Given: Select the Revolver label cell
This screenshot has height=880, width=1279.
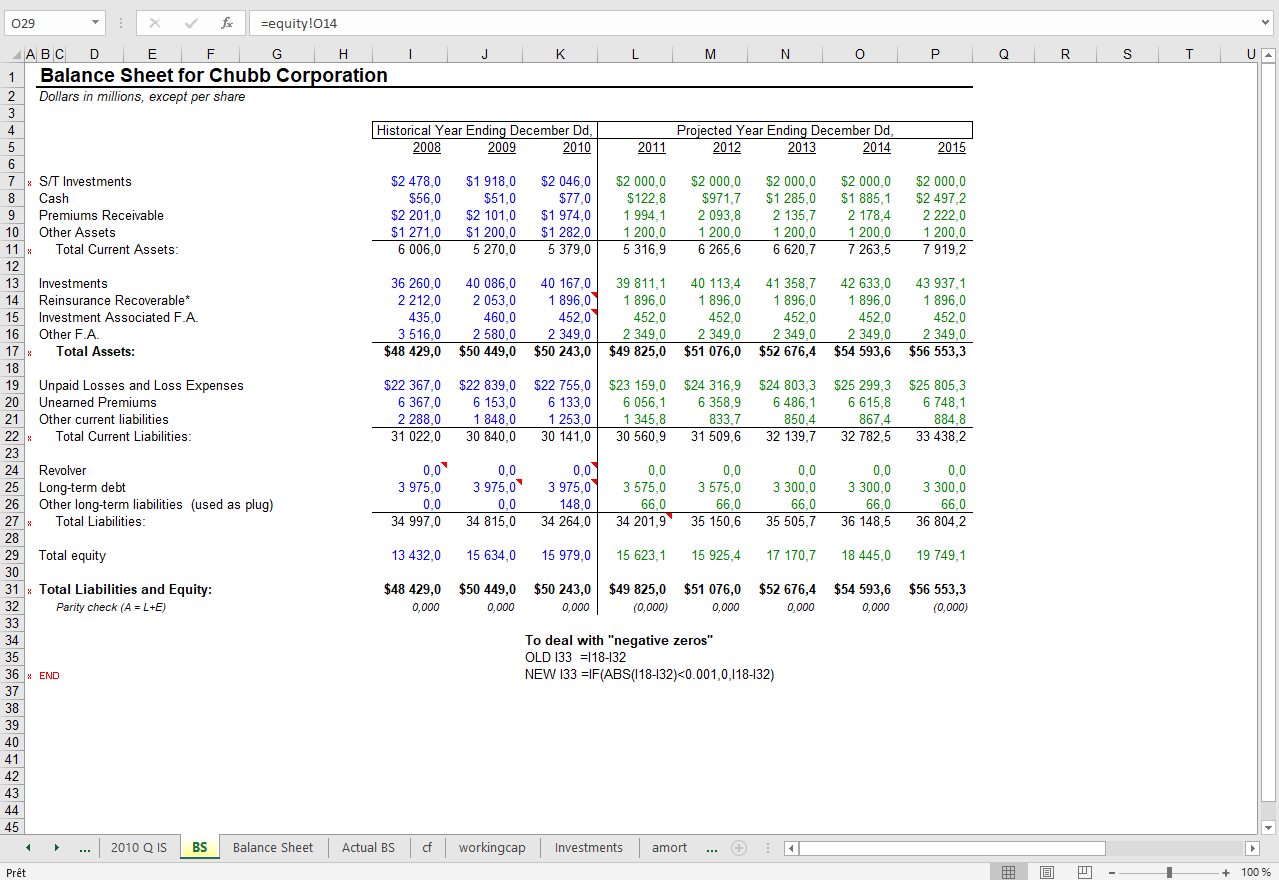Looking at the screenshot, I should [62, 470].
